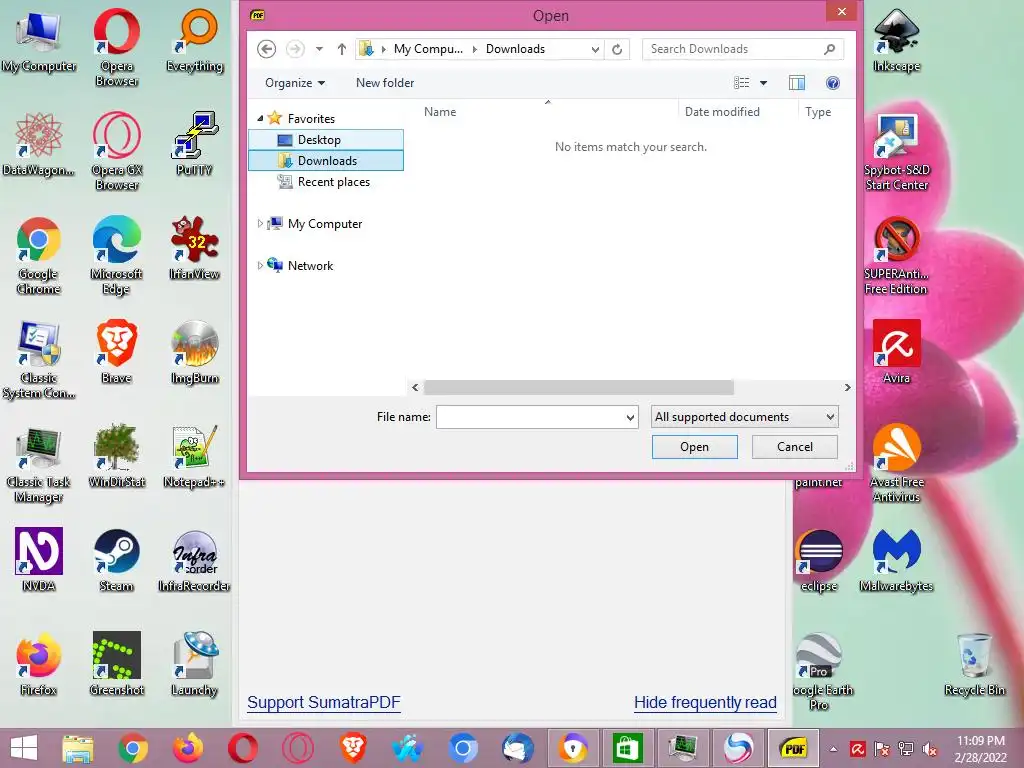Viewport: 1024px width, 768px height.
Task: Open File Explorer from taskbar
Action: [x=78, y=748]
